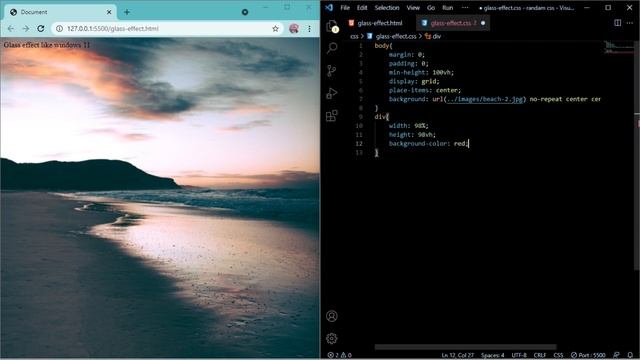Select the Document tab in Chrome
Image resolution: width=640 pixels, height=360 pixels.
[61, 12]
